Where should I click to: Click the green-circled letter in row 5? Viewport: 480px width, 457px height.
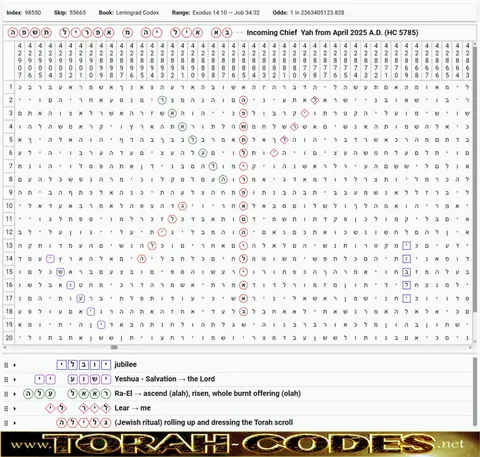coord(192,140)
